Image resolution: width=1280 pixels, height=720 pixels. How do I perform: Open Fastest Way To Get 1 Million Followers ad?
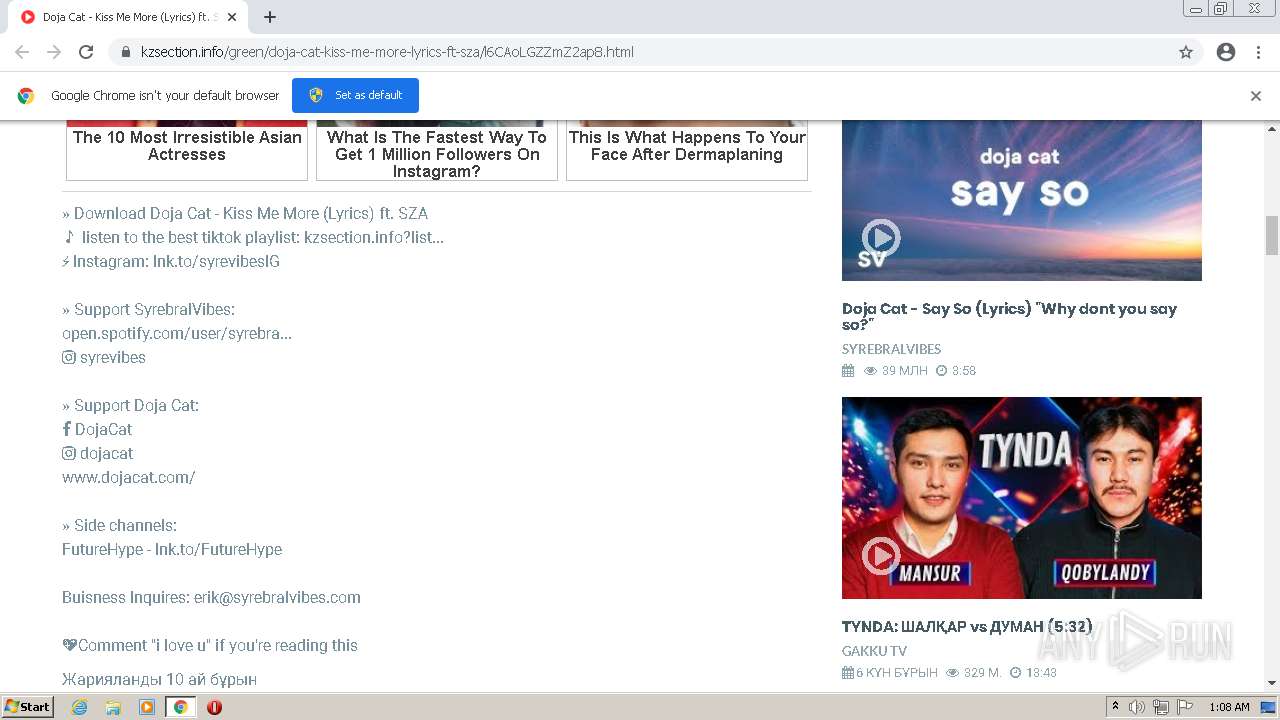click(437, 150)
